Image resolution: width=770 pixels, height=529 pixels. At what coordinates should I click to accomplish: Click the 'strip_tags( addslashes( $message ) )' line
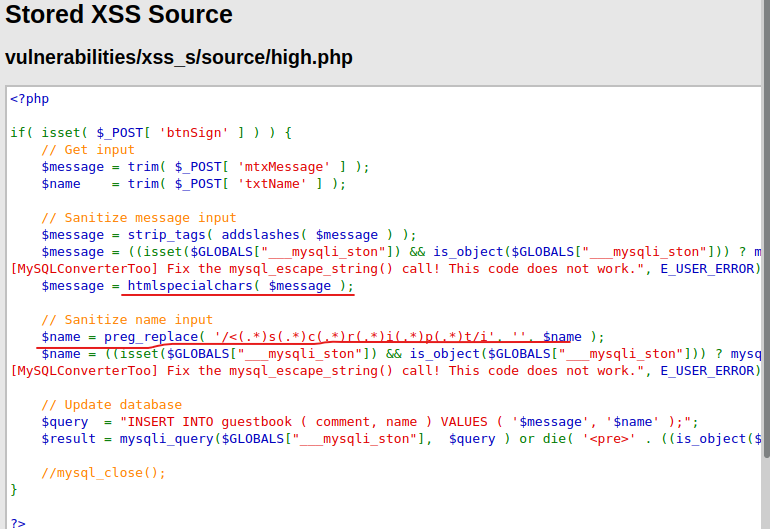click(x=229, y=235)
